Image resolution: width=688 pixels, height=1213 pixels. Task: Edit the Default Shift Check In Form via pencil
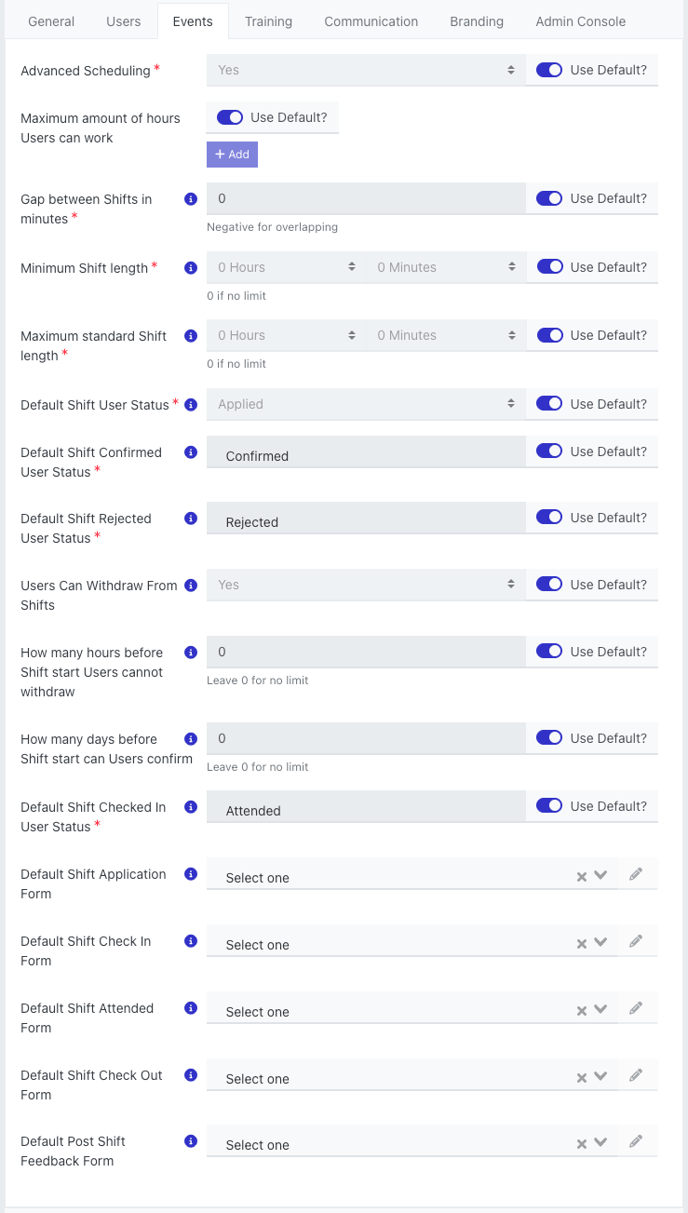click(x=635, y=941)
